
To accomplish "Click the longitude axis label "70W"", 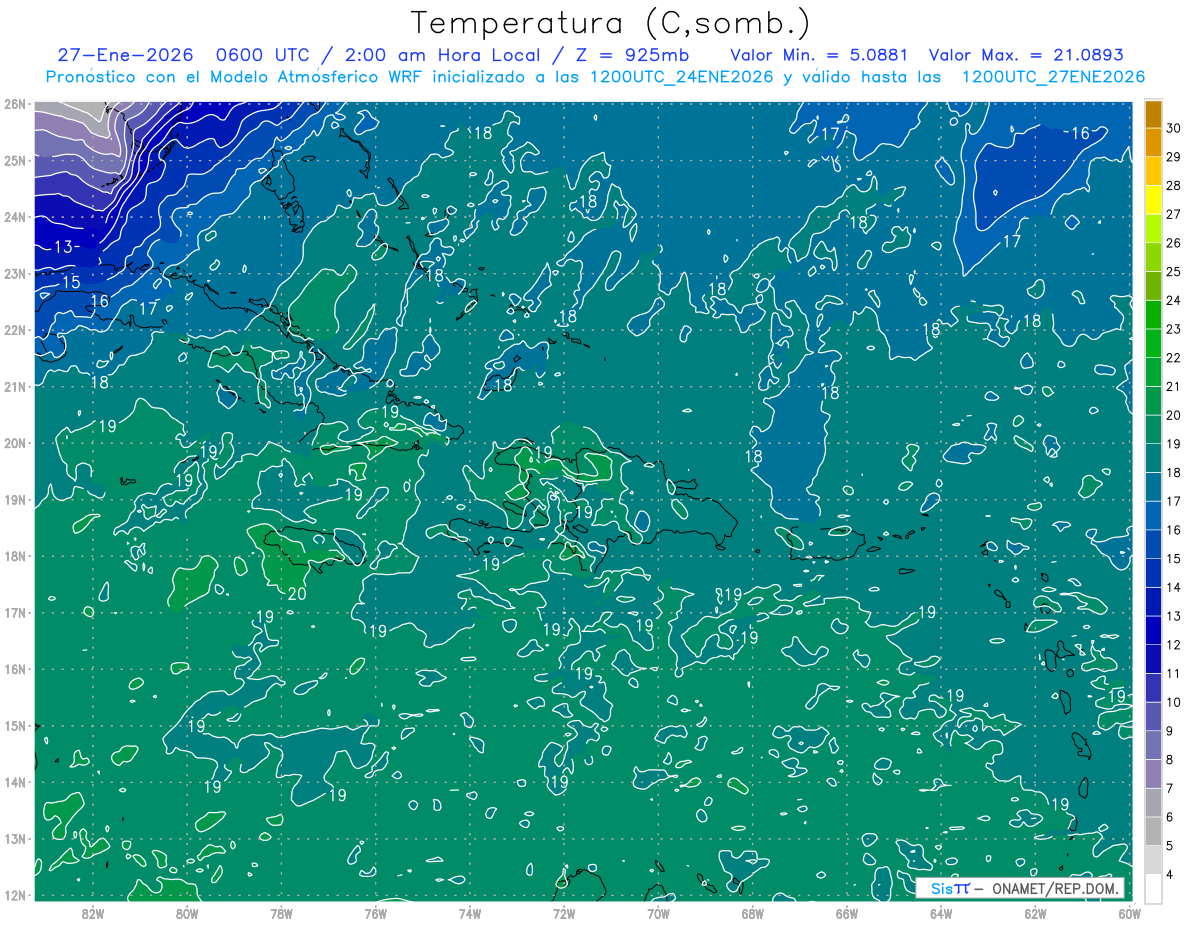I will tap(658, 913).
